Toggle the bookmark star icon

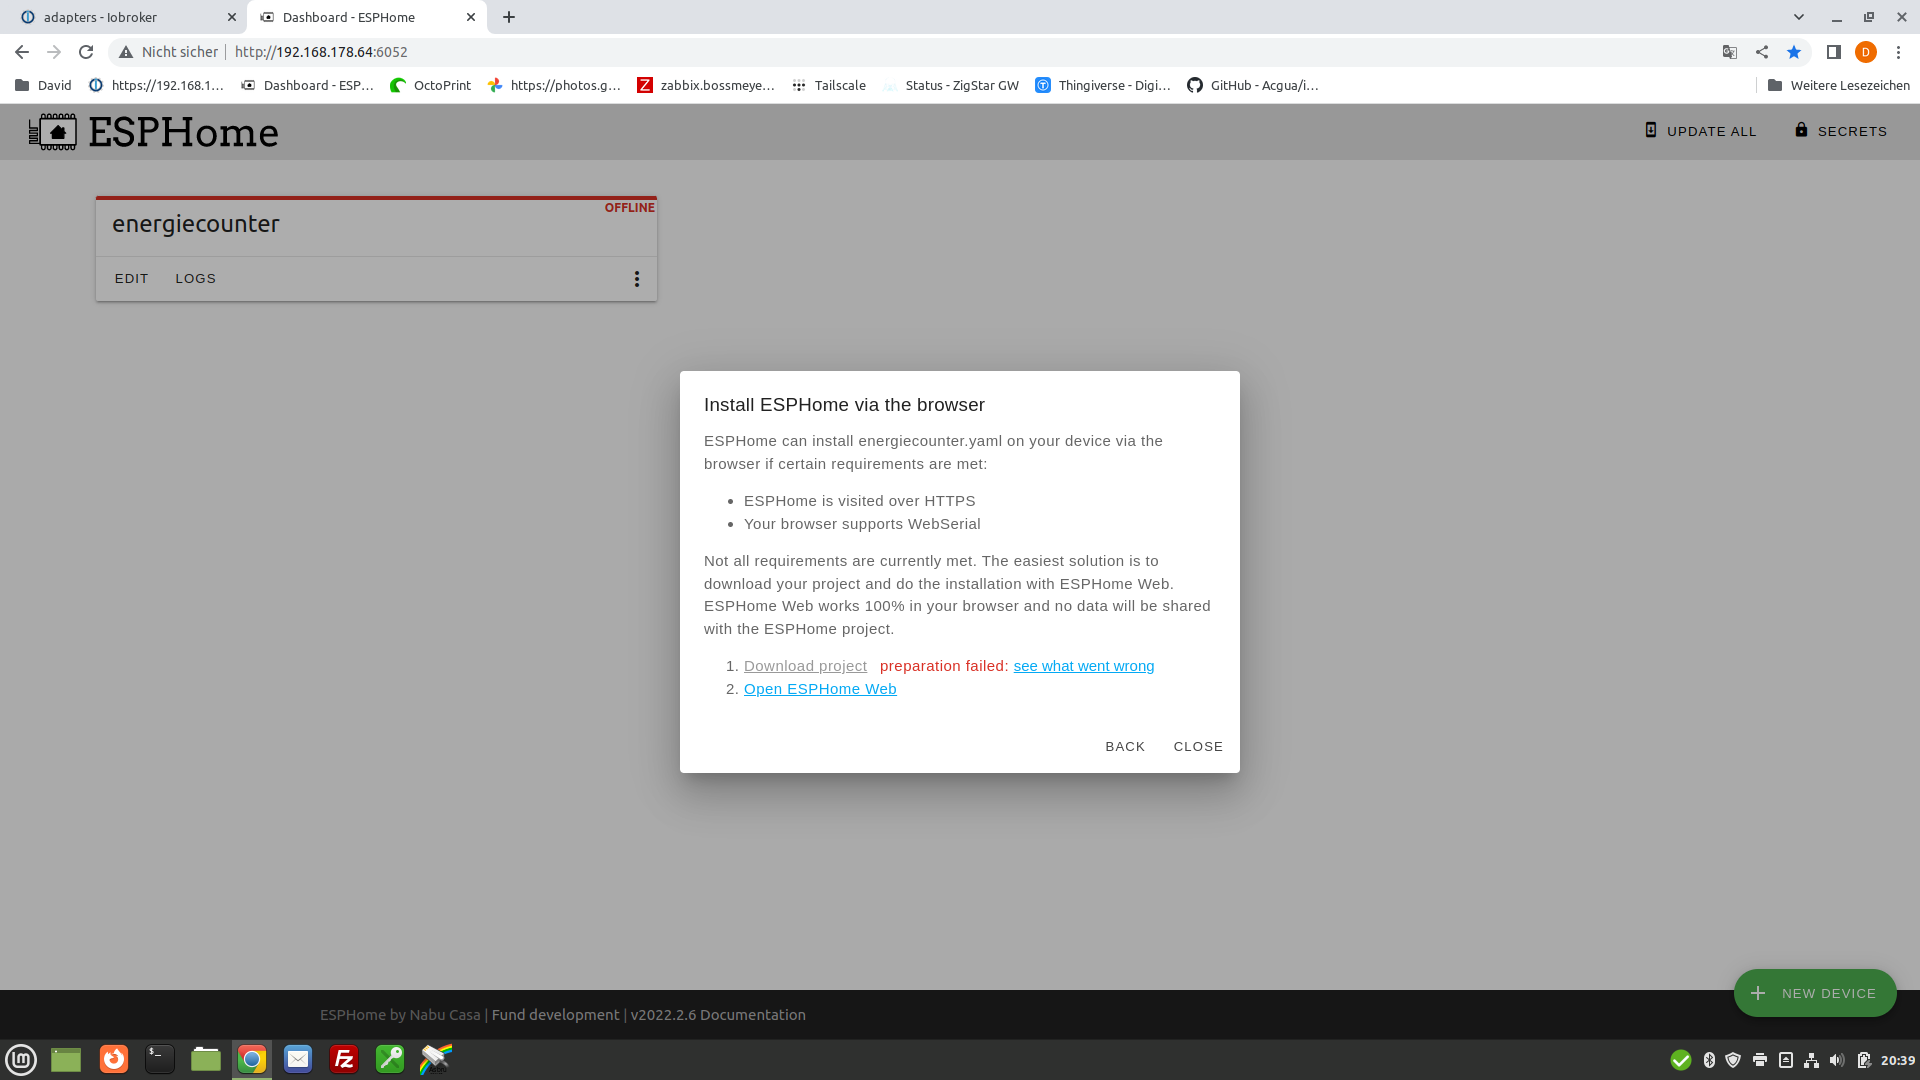coord(1794,52)
